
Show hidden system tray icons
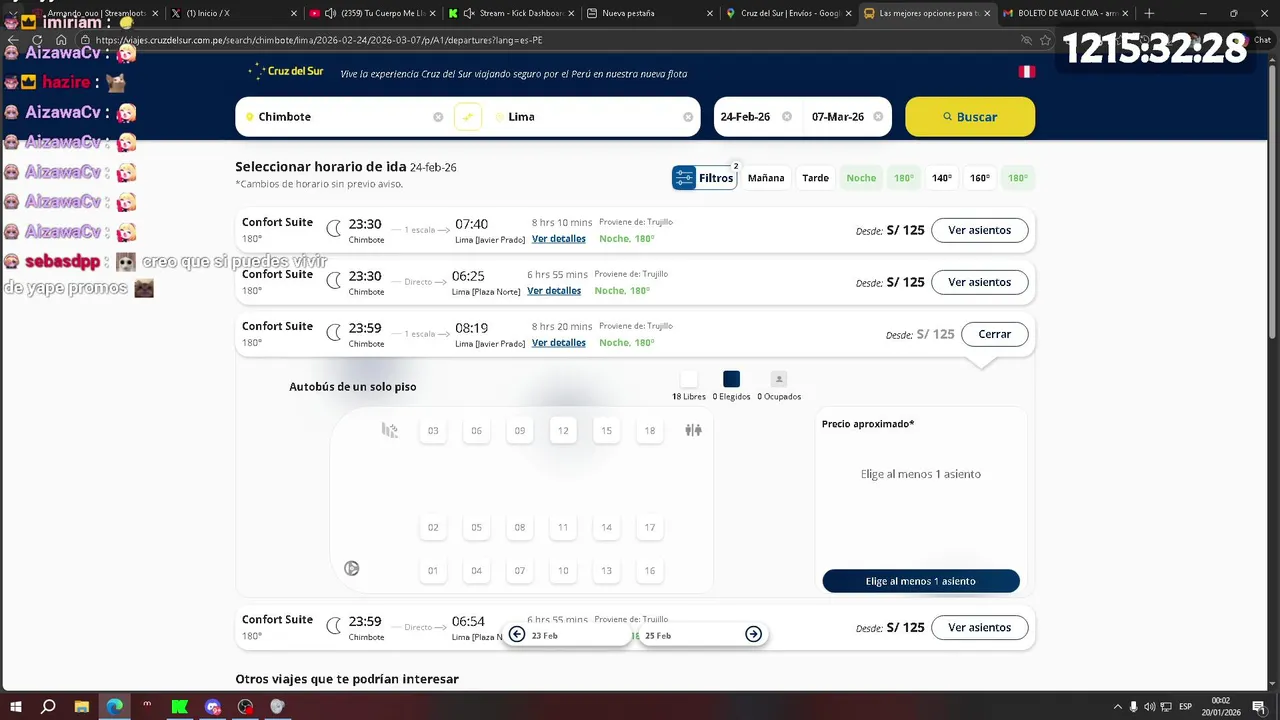pyautogui.click(x=1117, y=706)
